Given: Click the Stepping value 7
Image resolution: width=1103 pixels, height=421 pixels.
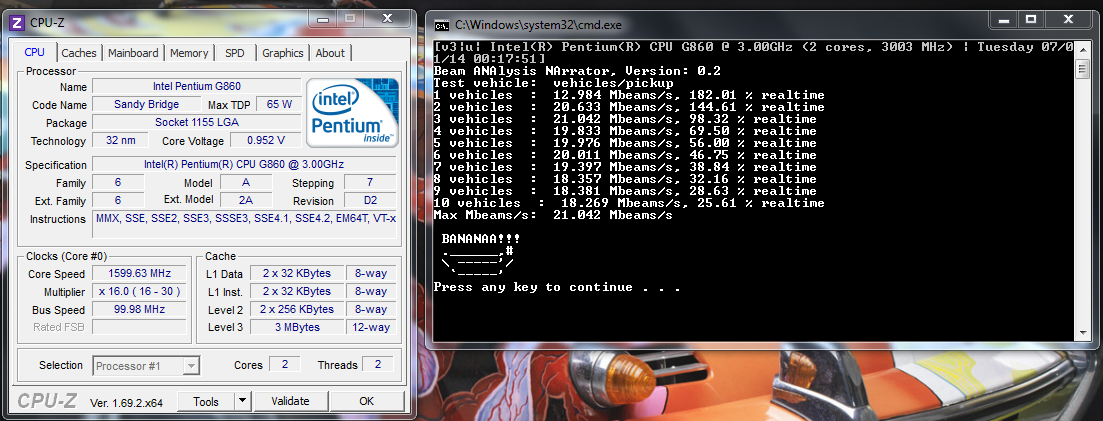Looking at the screenshot, I should 370,183.
